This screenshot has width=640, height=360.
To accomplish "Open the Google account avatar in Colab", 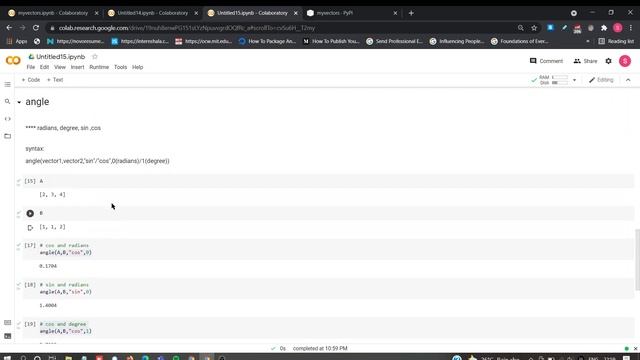I will (624, 61).
